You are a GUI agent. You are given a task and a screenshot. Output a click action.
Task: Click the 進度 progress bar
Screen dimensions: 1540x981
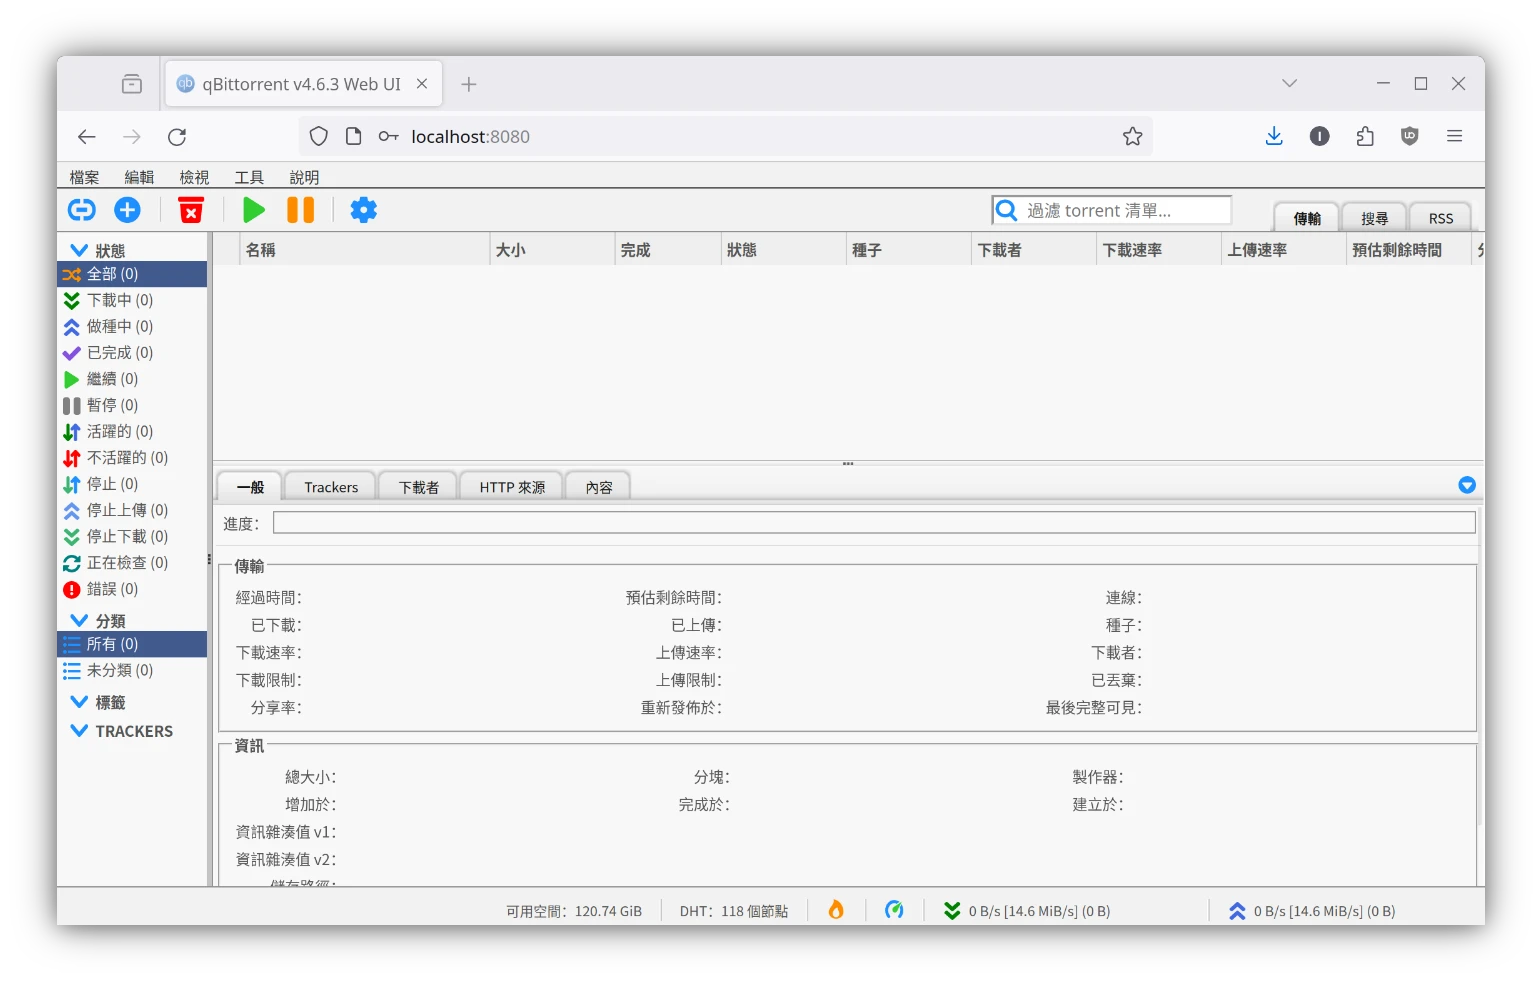coord(873,523)
